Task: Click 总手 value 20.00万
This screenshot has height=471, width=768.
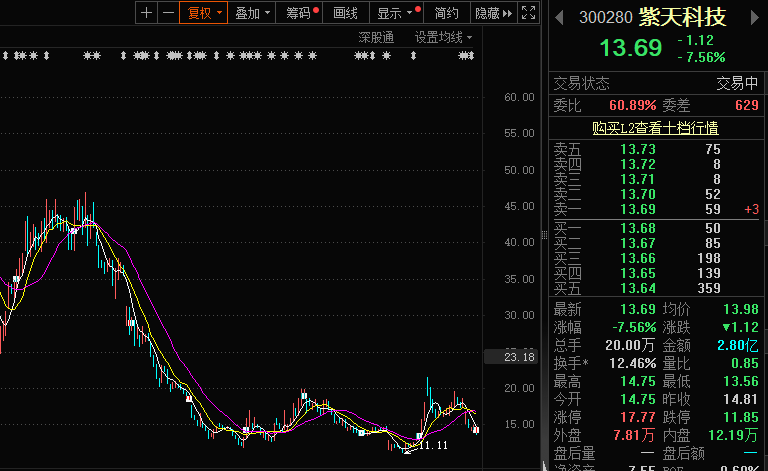Action: coord(630,345)
